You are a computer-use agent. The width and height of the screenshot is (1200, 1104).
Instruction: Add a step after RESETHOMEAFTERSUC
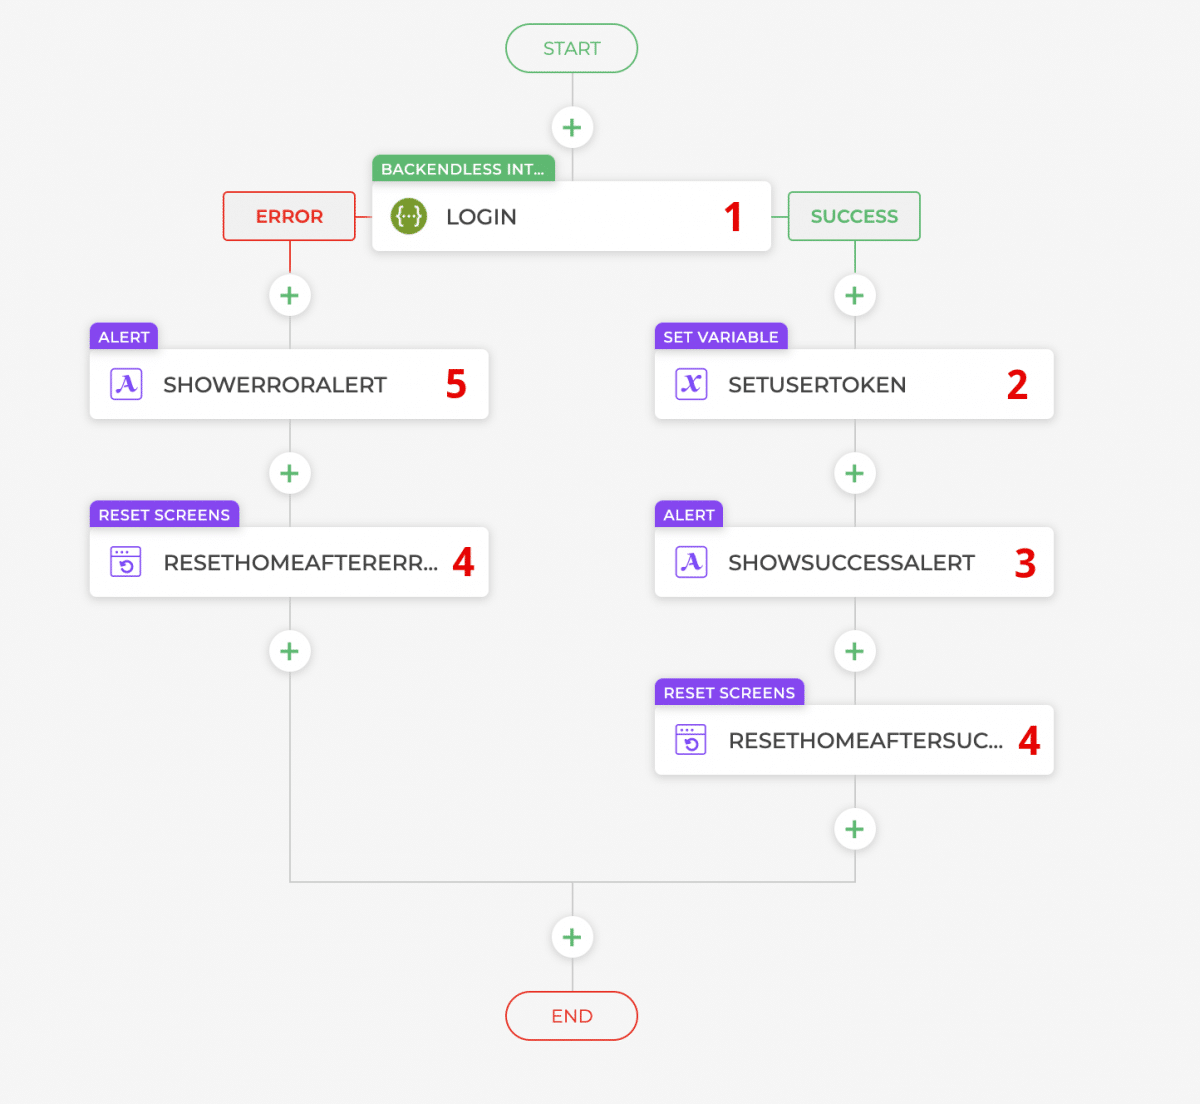pyautogui.click(x=854, y=829)
